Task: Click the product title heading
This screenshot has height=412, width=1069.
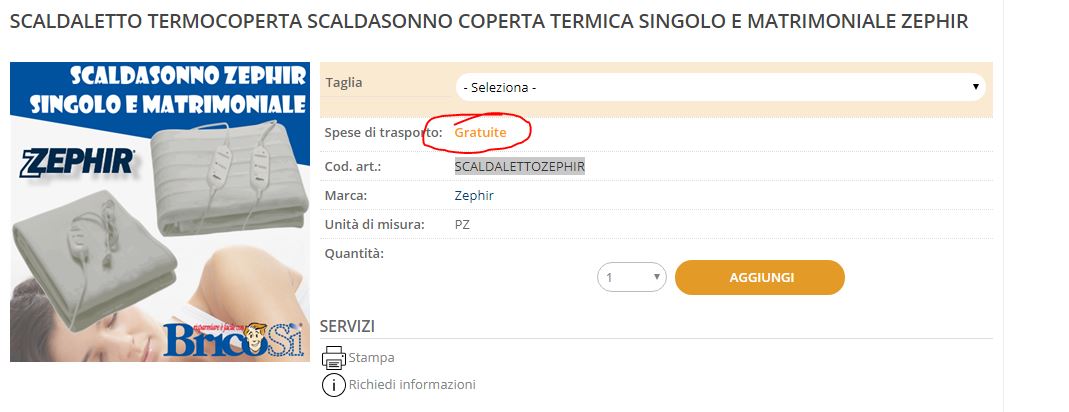Action: (x=488, y=22)
